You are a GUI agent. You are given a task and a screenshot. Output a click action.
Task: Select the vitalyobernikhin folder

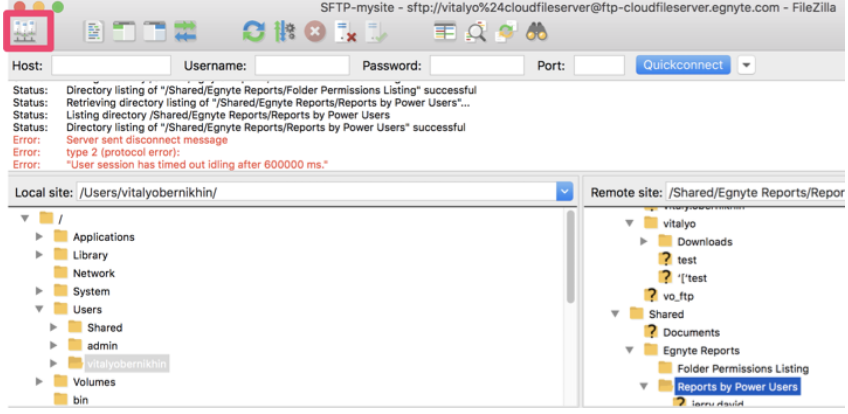[x=126, y=364]
